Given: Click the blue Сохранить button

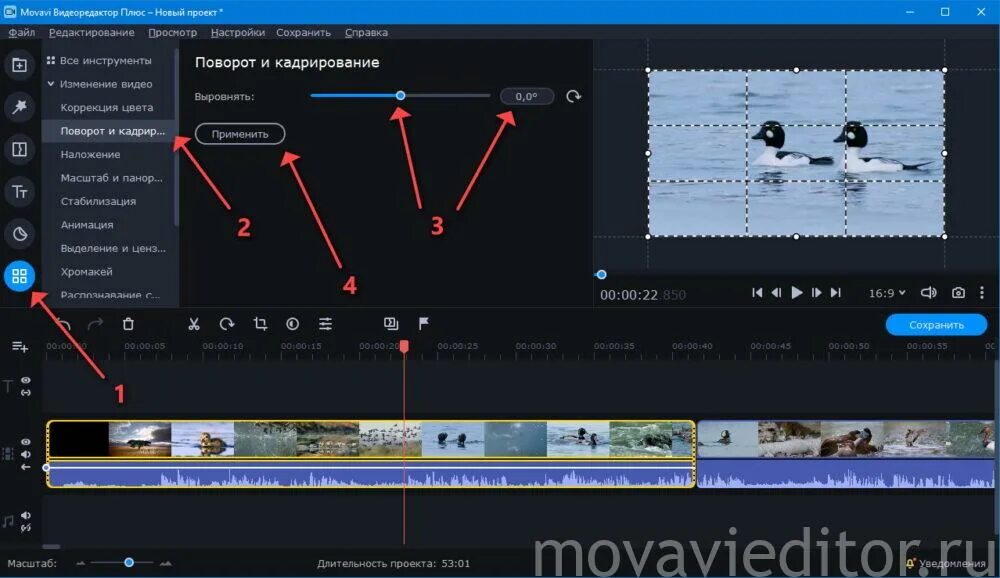Looking at the screenshot, I should click(936, 325).
